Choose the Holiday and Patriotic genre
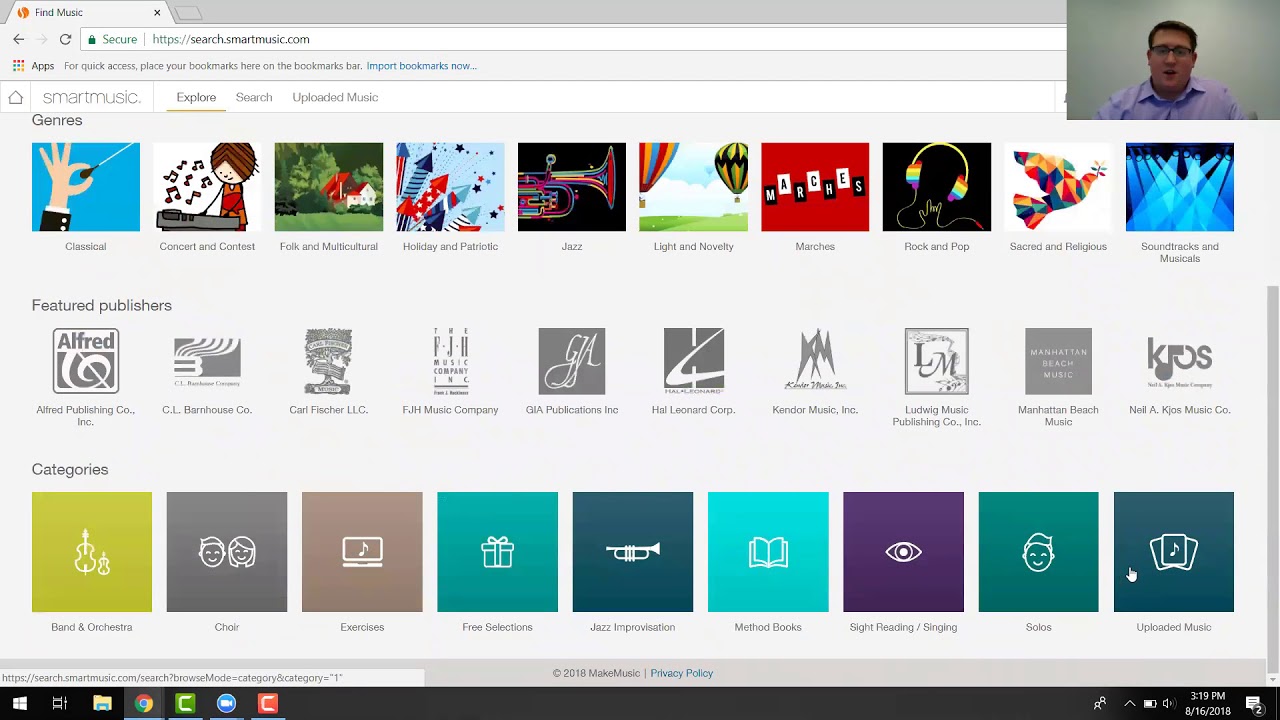The height and width of the screenshot is (720, 1280). click(450, 187)
